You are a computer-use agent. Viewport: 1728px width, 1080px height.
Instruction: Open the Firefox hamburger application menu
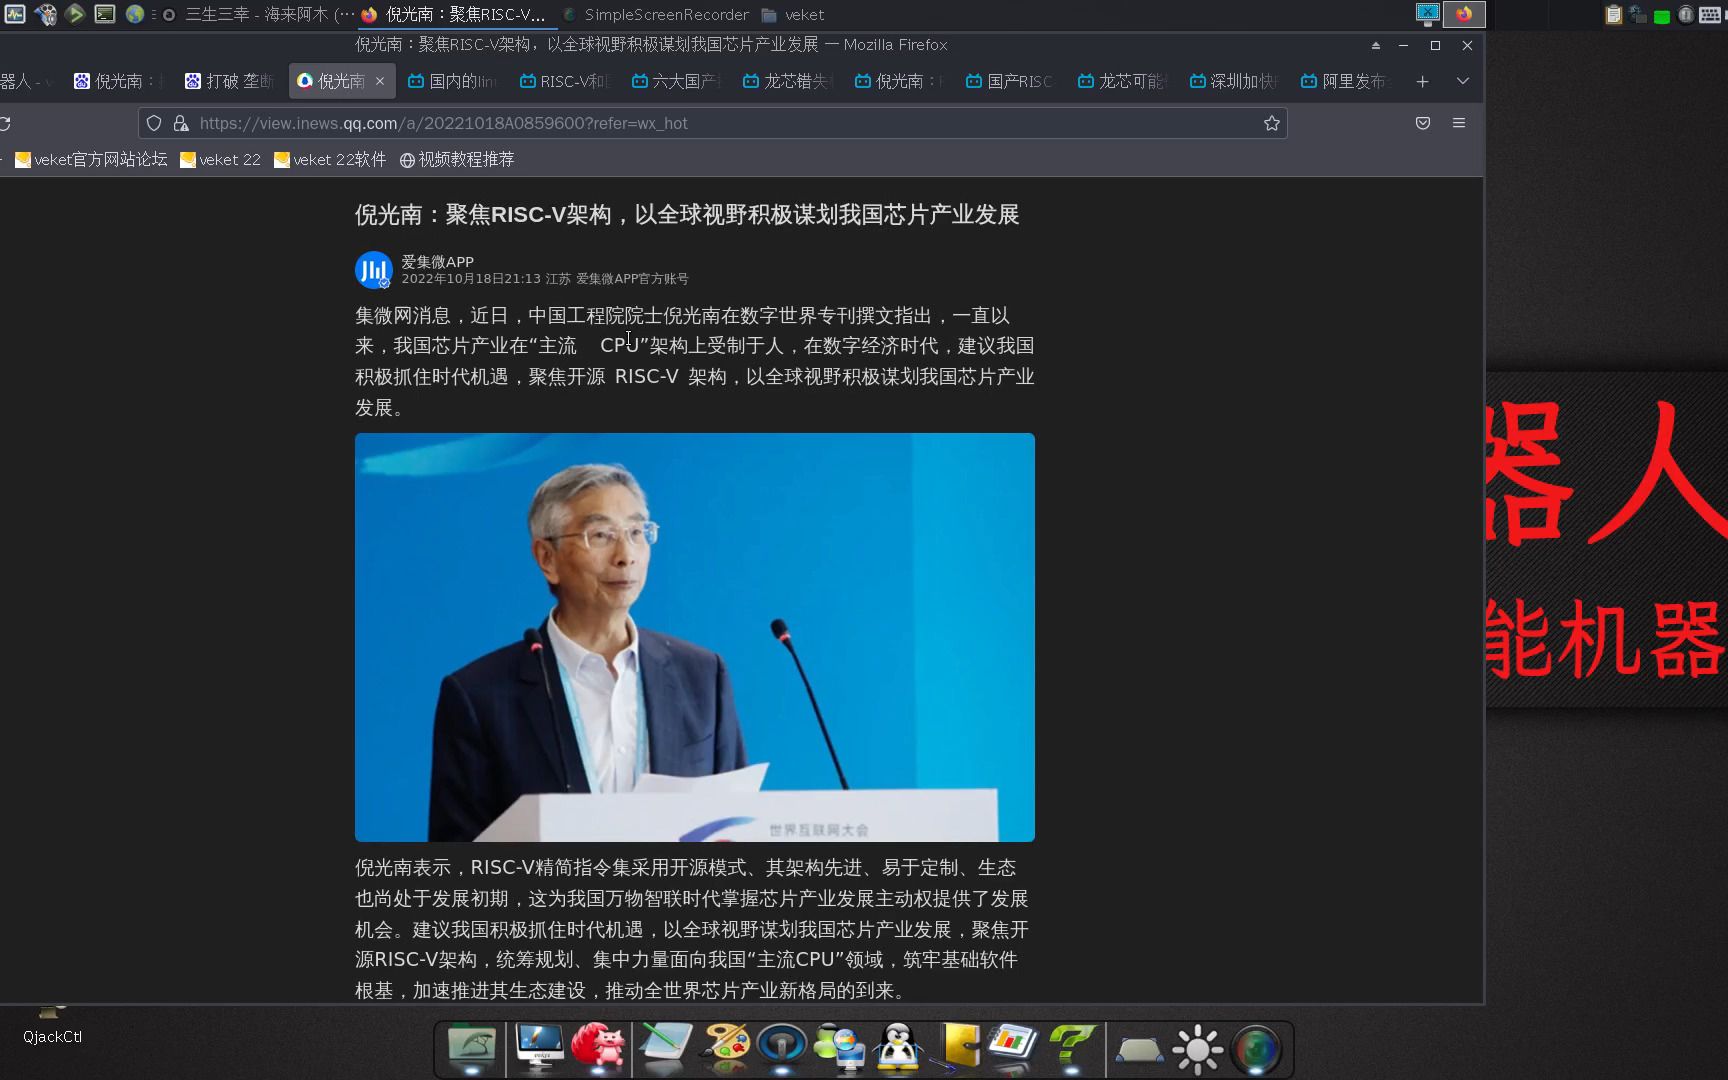[x=1459, y=123]
